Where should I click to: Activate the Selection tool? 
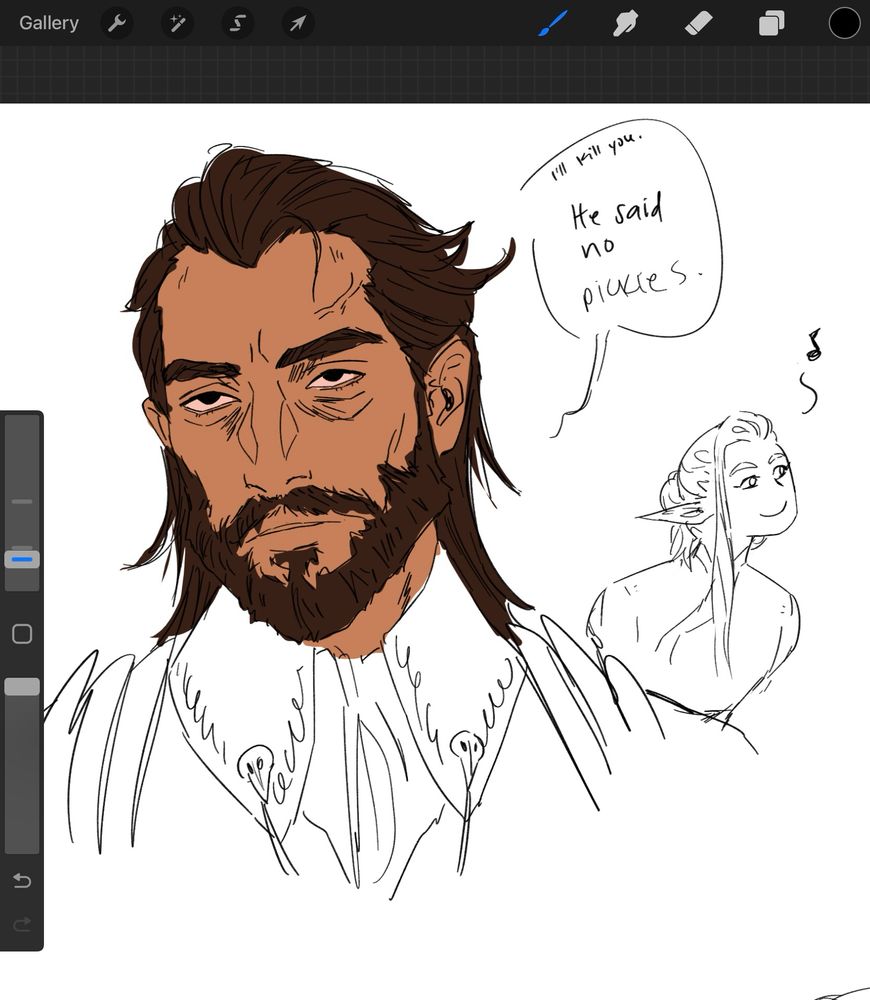pyautogui.click(x=237, y=24)
